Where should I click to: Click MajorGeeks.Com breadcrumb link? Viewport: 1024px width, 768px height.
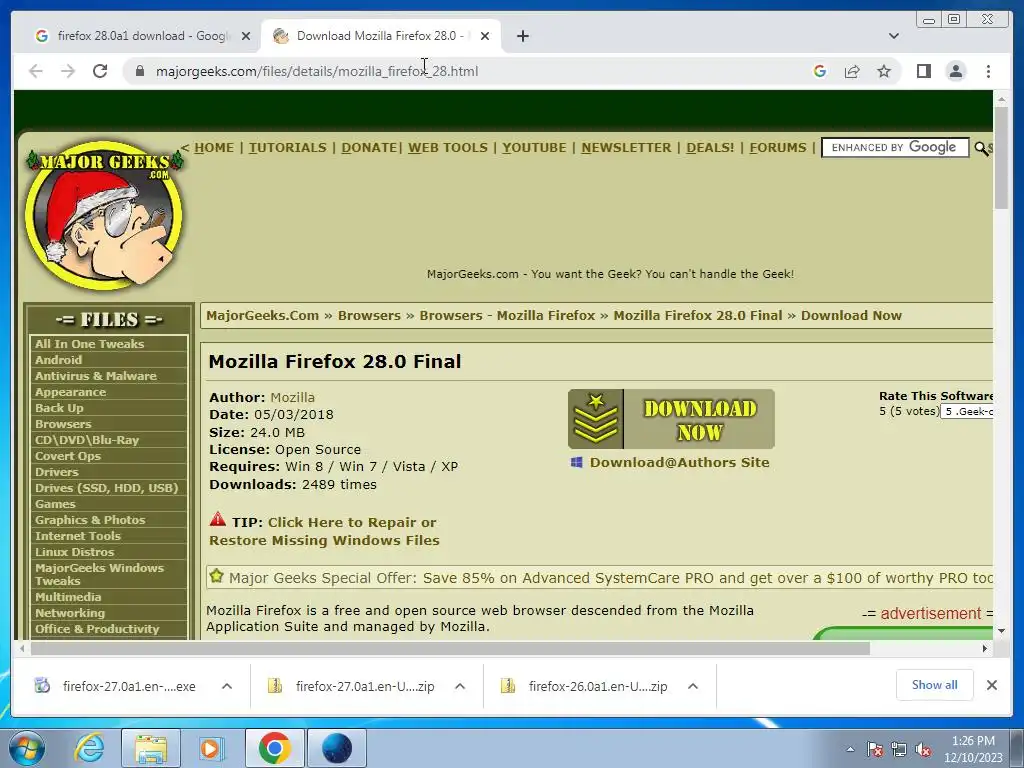[x=263, y=315]
